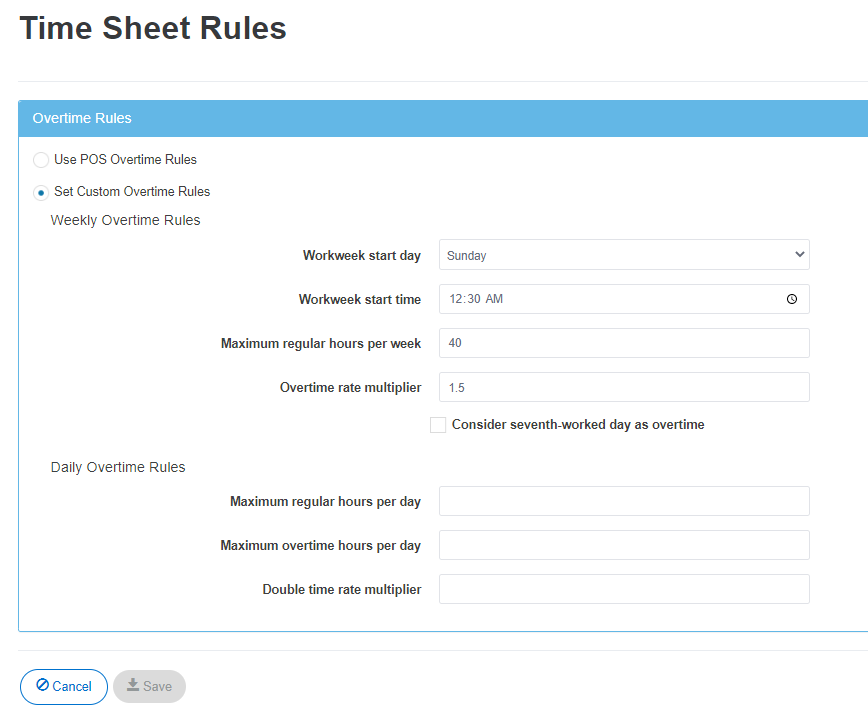
Task: Click the hour segment of Workweek start time
Action: click(x=456, y=299)
